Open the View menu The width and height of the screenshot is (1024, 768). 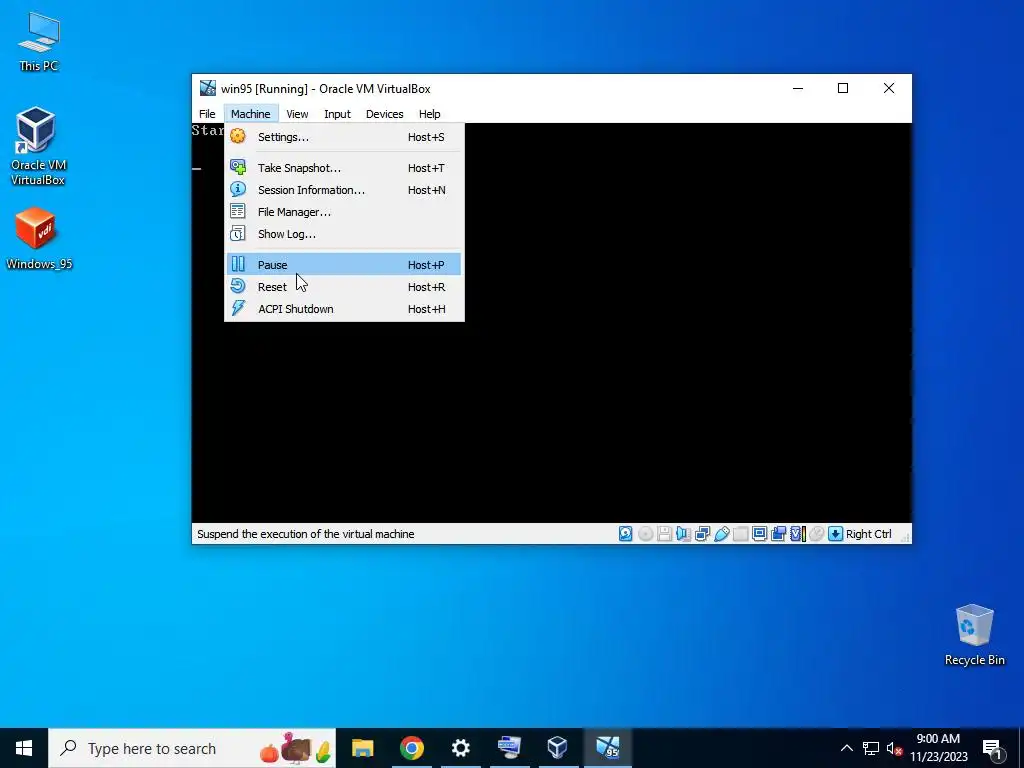tap(297, 114)
